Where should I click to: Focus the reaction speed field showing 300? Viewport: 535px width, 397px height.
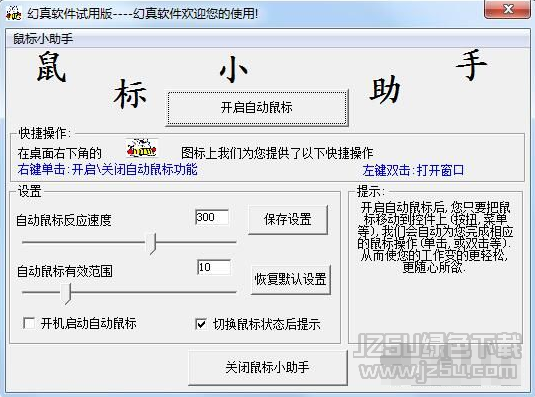(x=212, y=217)
